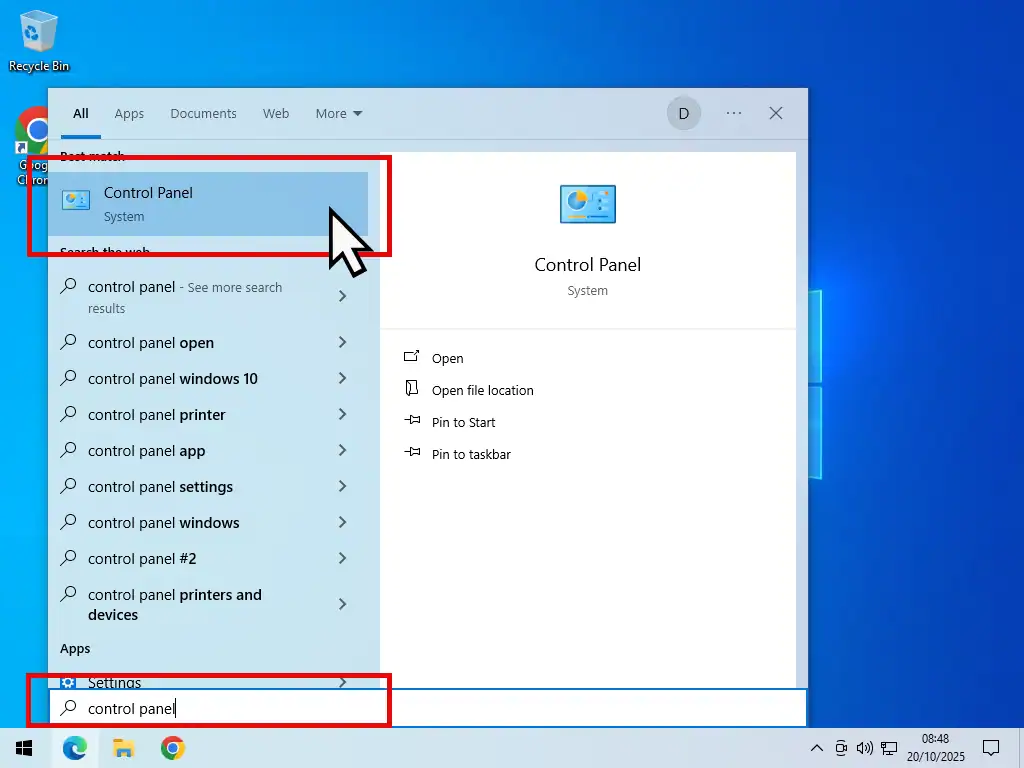
Task: Click the Windows Start button
Action: (24, 747)
